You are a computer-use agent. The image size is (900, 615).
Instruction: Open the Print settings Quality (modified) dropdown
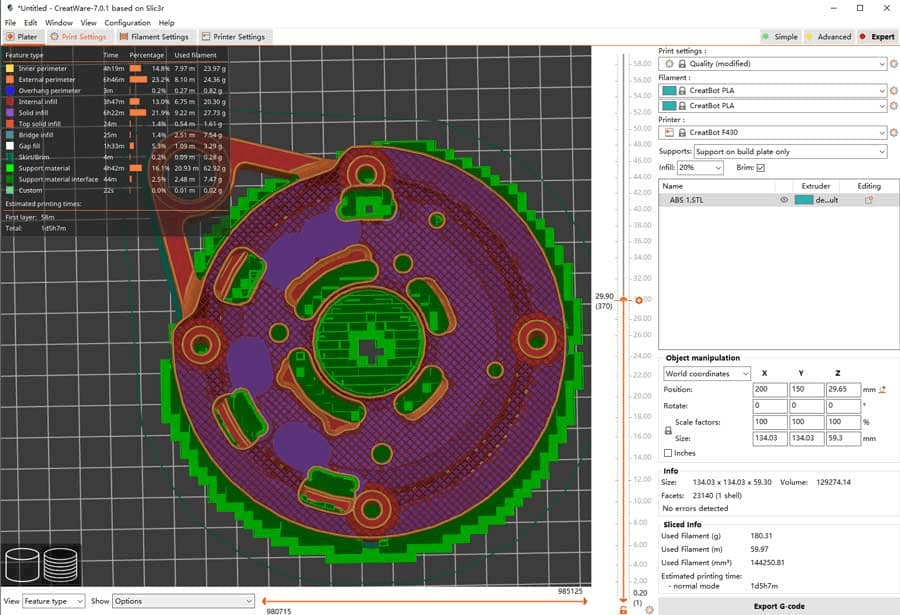pos(773,64)
